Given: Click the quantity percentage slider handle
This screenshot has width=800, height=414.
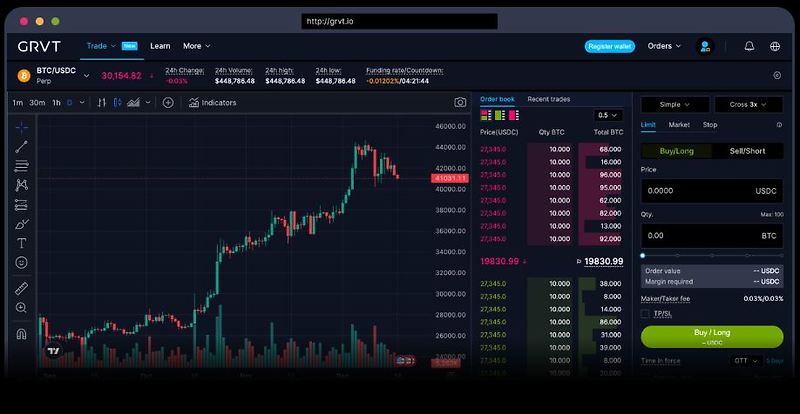Looking at the screenshot, I should [x=643, y=255].
